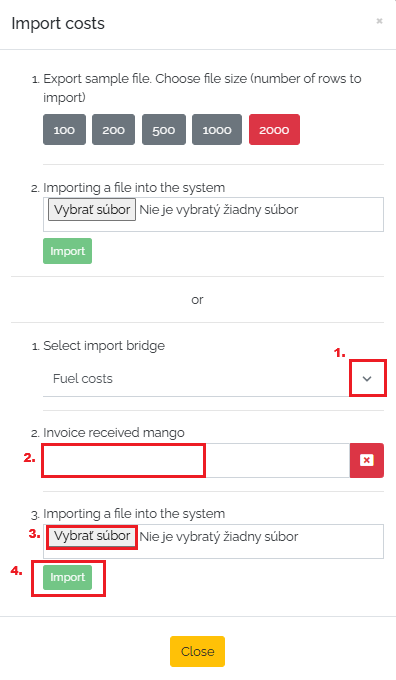
Task: Click the first Vybrať súbor file chooser
Action: (92, 209)
